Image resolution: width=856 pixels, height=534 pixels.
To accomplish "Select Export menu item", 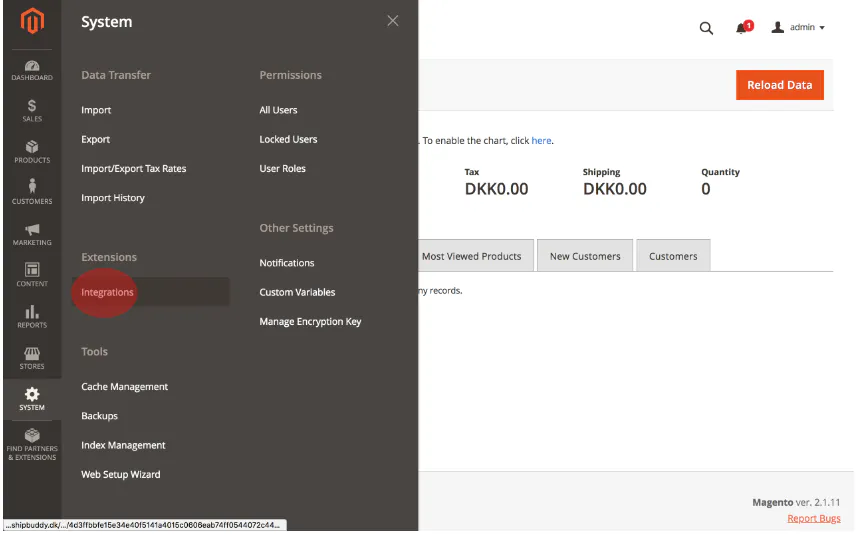I will pyautogui.click(x=96, y=139).
